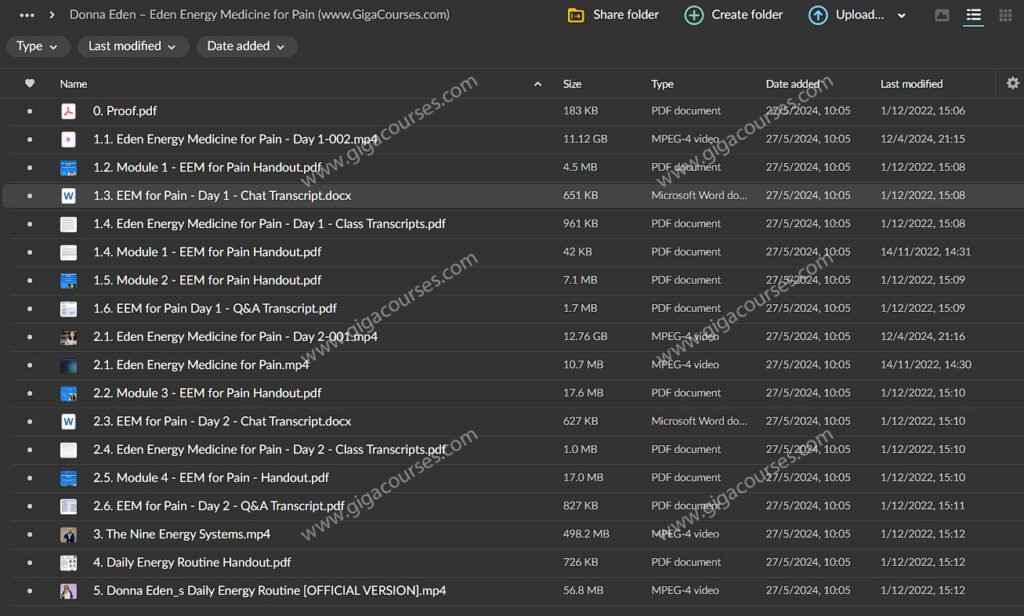The height and width of the screenshot is (616, 1024).
Task: Toggle favourite dot for 1.5. Module 2 Handout
Action: (29, 281)
